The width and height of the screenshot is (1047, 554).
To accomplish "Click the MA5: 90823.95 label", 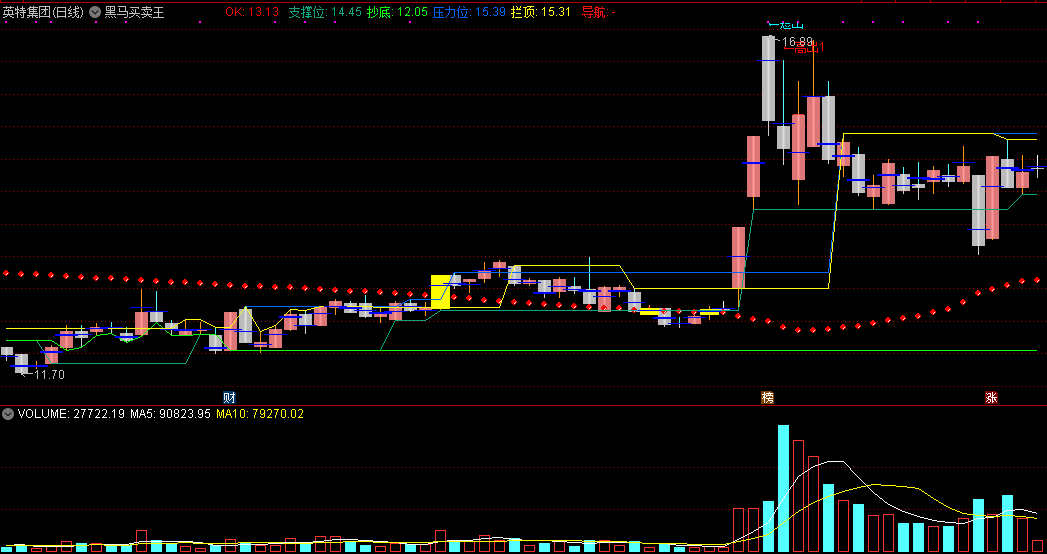I will click(170, 414).
